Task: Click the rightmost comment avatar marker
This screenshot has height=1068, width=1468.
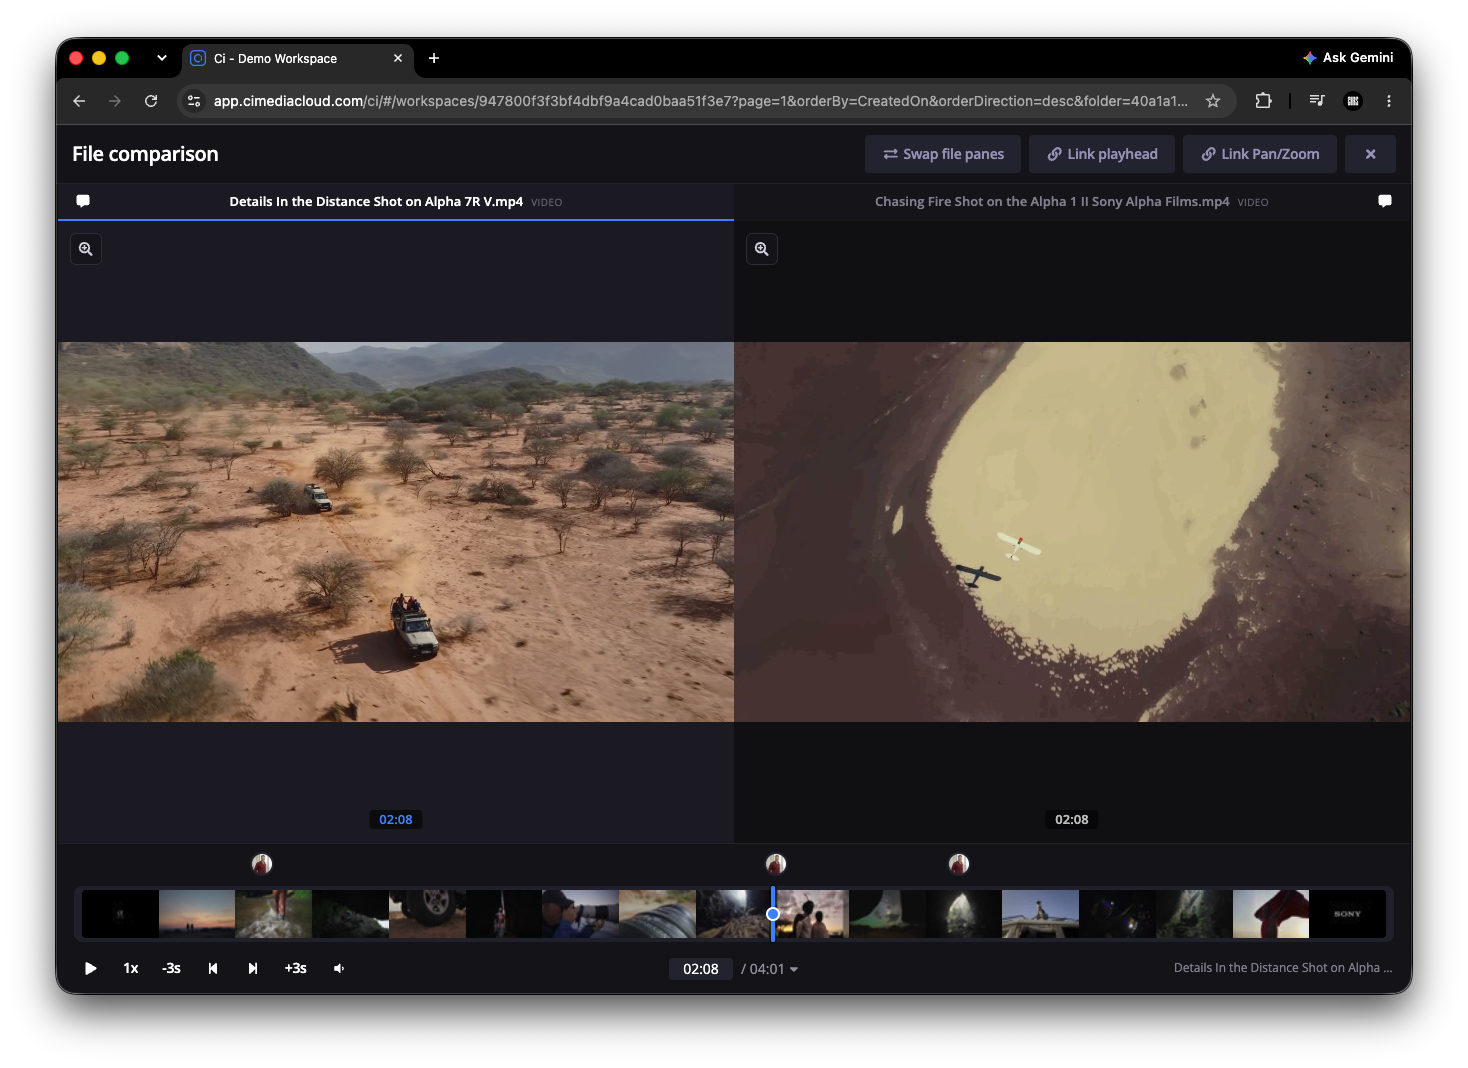Action: (959, 864)
